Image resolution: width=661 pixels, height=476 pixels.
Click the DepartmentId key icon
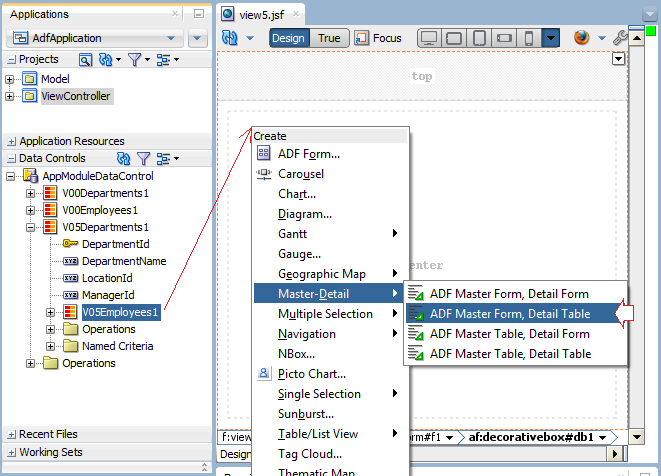click(70, 243)
